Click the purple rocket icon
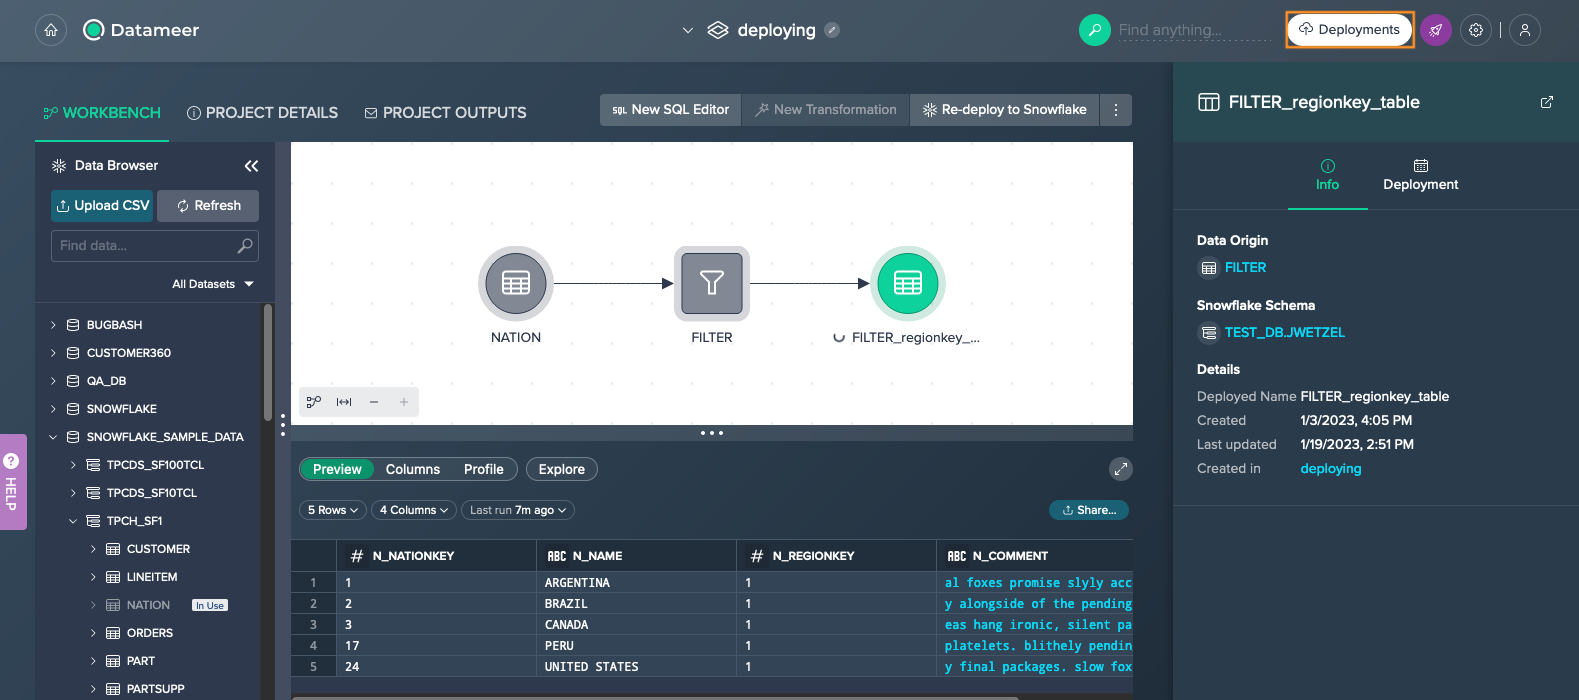1579x700 pixels. [1436, 30]
